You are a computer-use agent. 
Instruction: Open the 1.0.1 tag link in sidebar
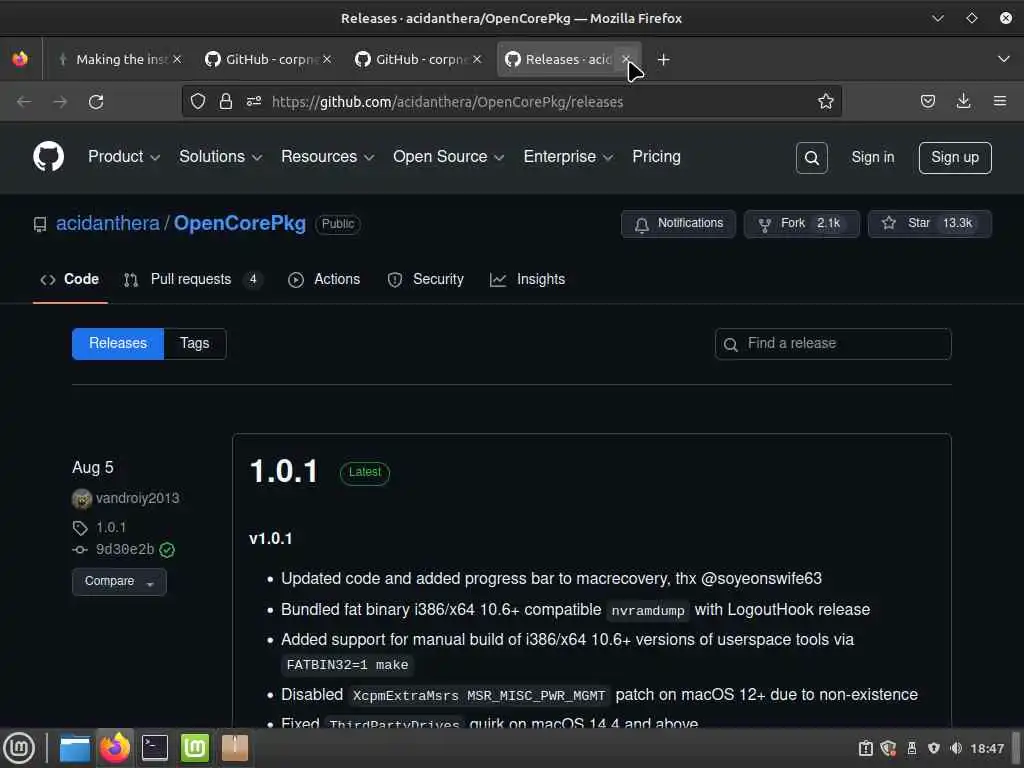tap(111, 527)
